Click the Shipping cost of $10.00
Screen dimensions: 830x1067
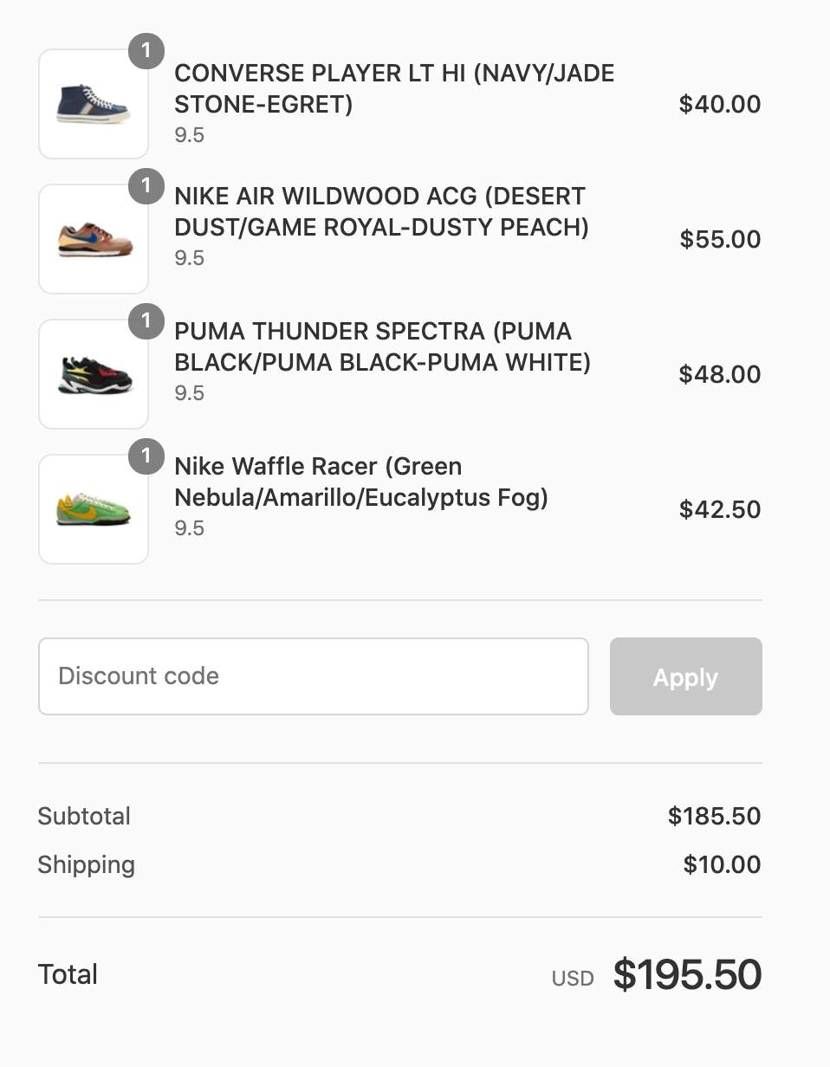[x=721, y=864]
